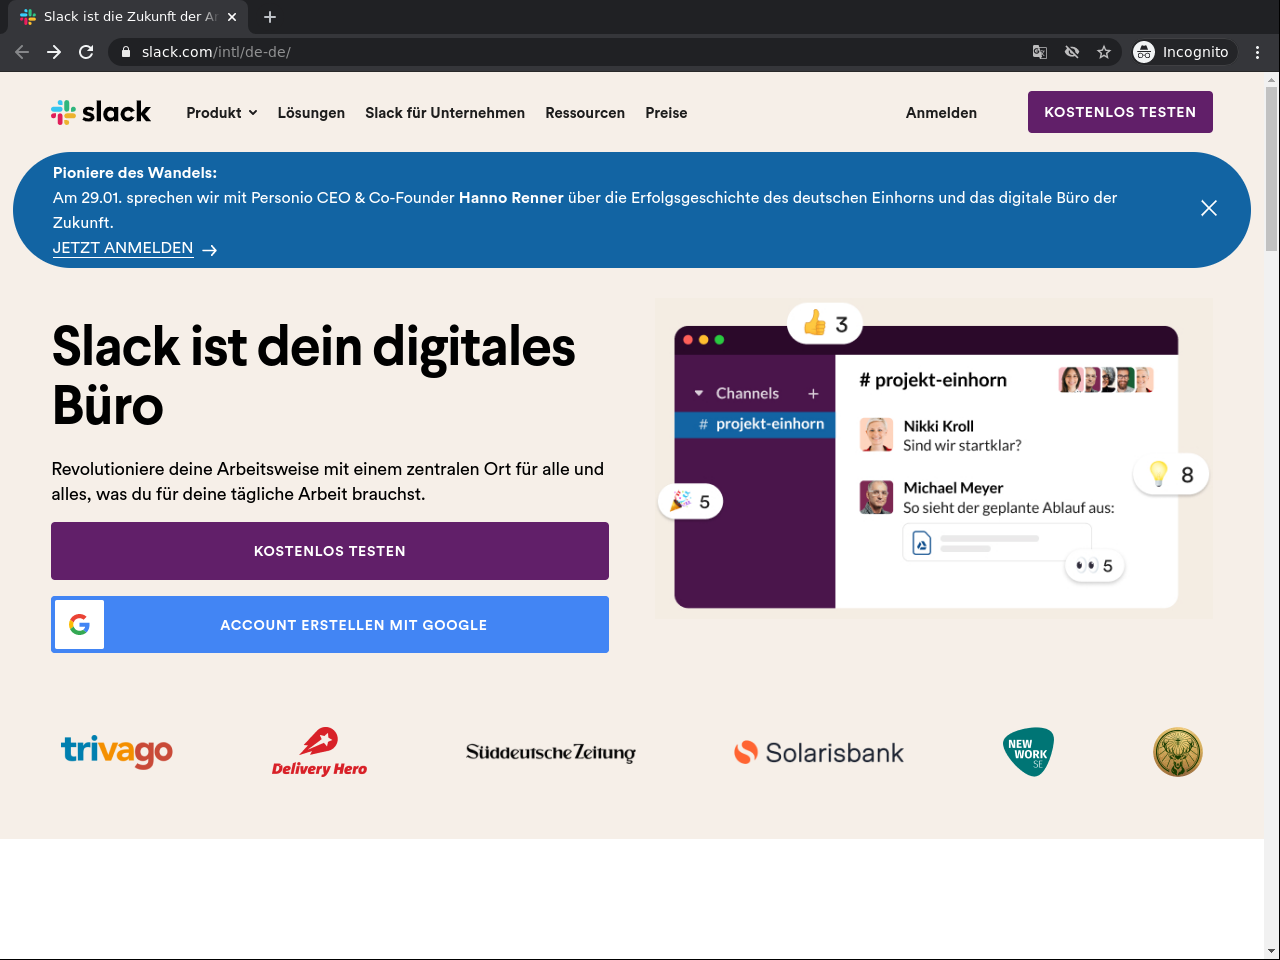Click the header KOSTENLOS TESTEN button

tap(1120, 112)
